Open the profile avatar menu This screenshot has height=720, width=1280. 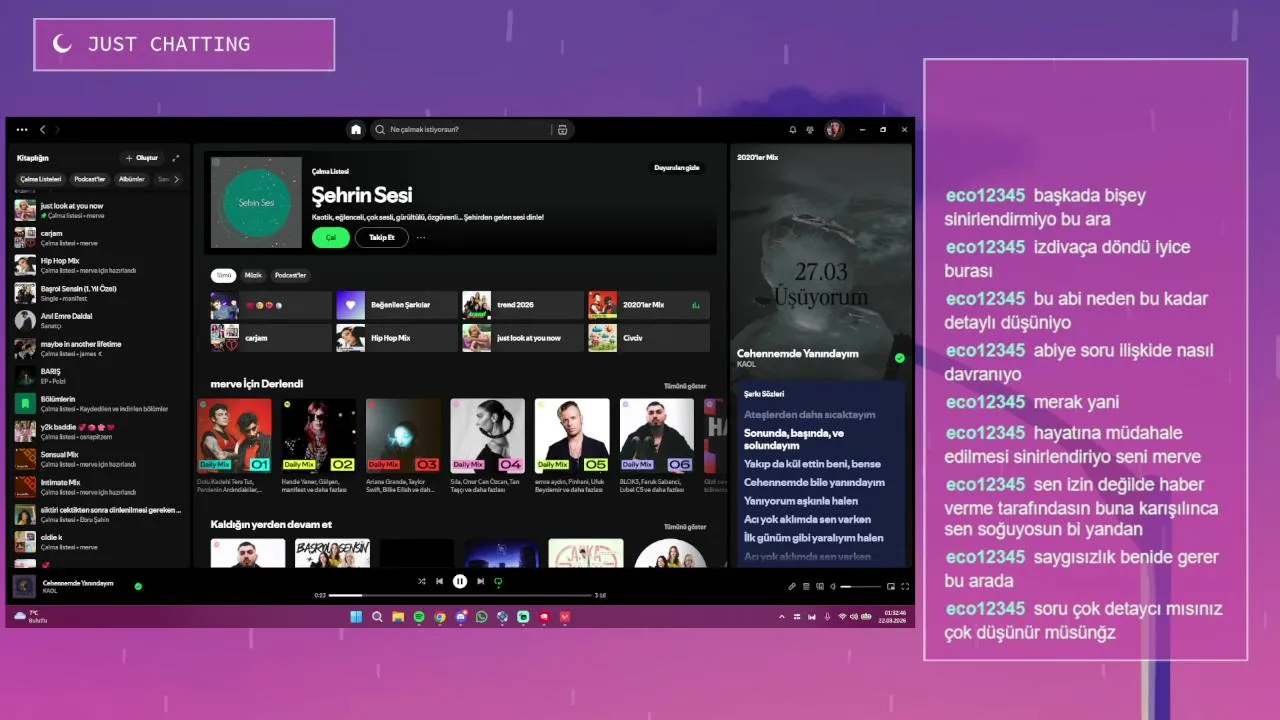834,130
